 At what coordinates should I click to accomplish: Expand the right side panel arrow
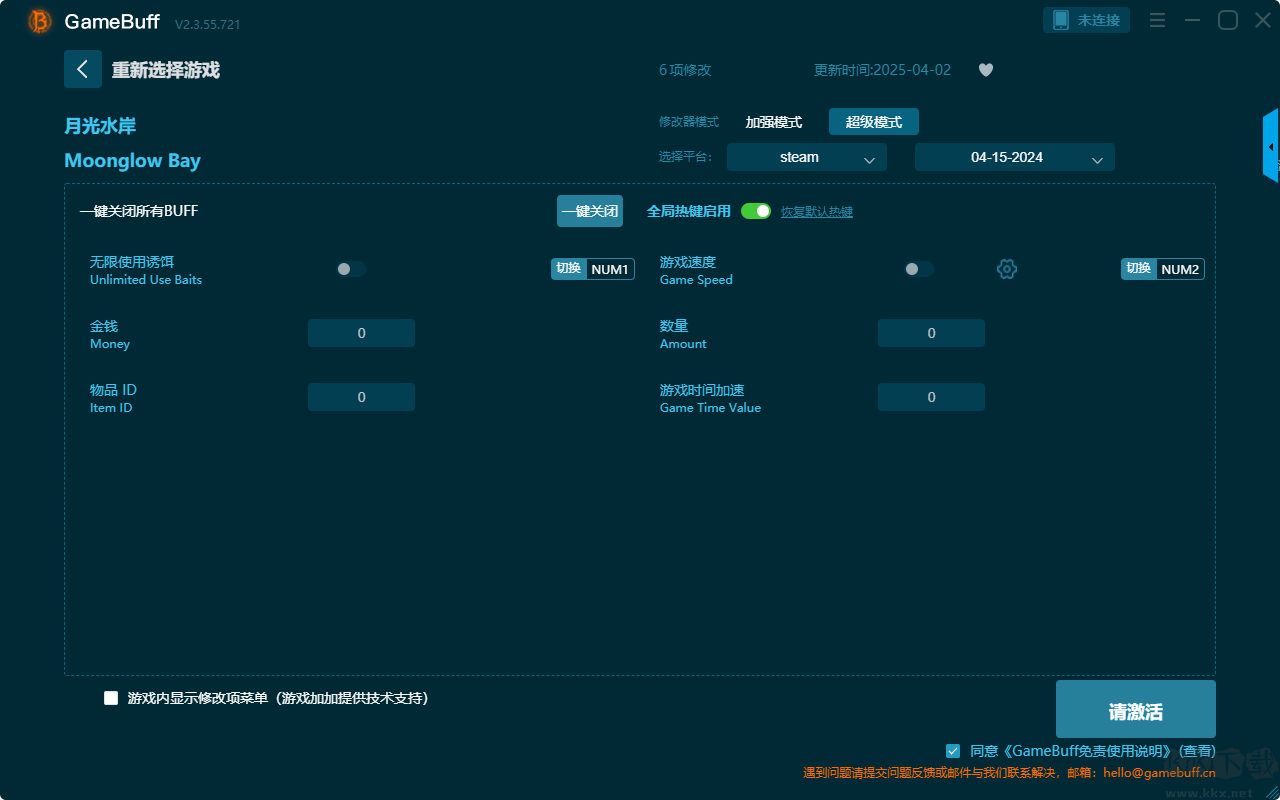click(x=1271, y=146)
